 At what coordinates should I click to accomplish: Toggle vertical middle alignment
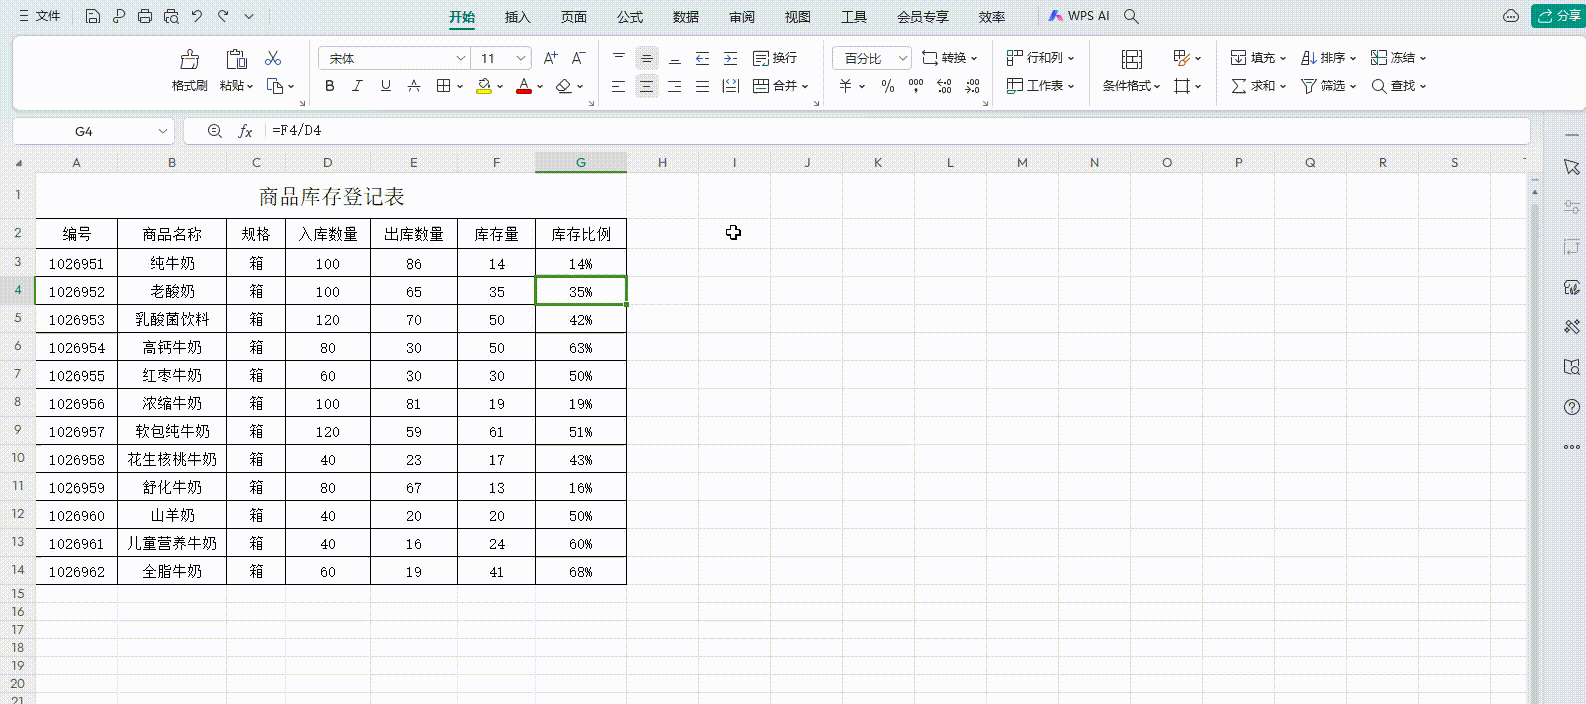coord(647,58)
